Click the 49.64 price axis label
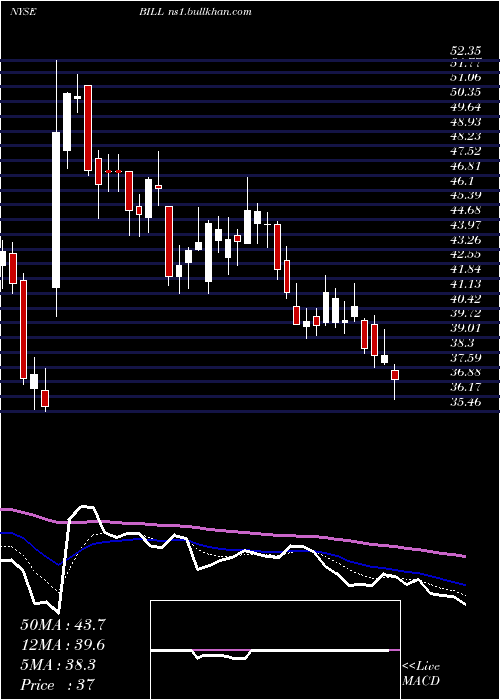Viewport: 500px width, 700px height. tap(466, 107)
